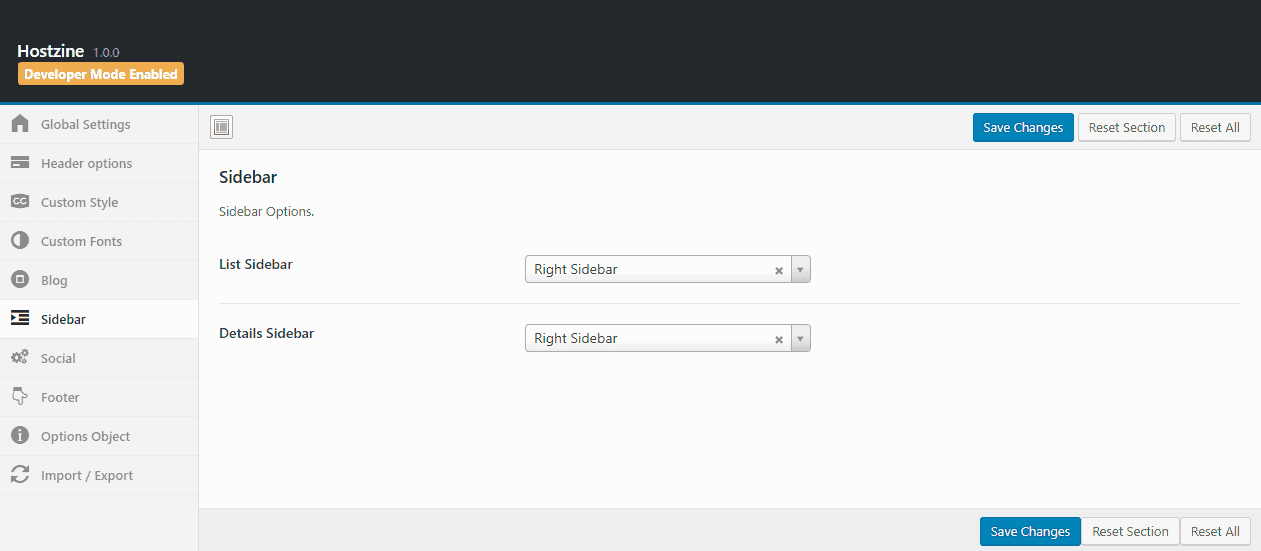Click the Header options card icon
1261x551 pixels.
[x=20, y=163]
